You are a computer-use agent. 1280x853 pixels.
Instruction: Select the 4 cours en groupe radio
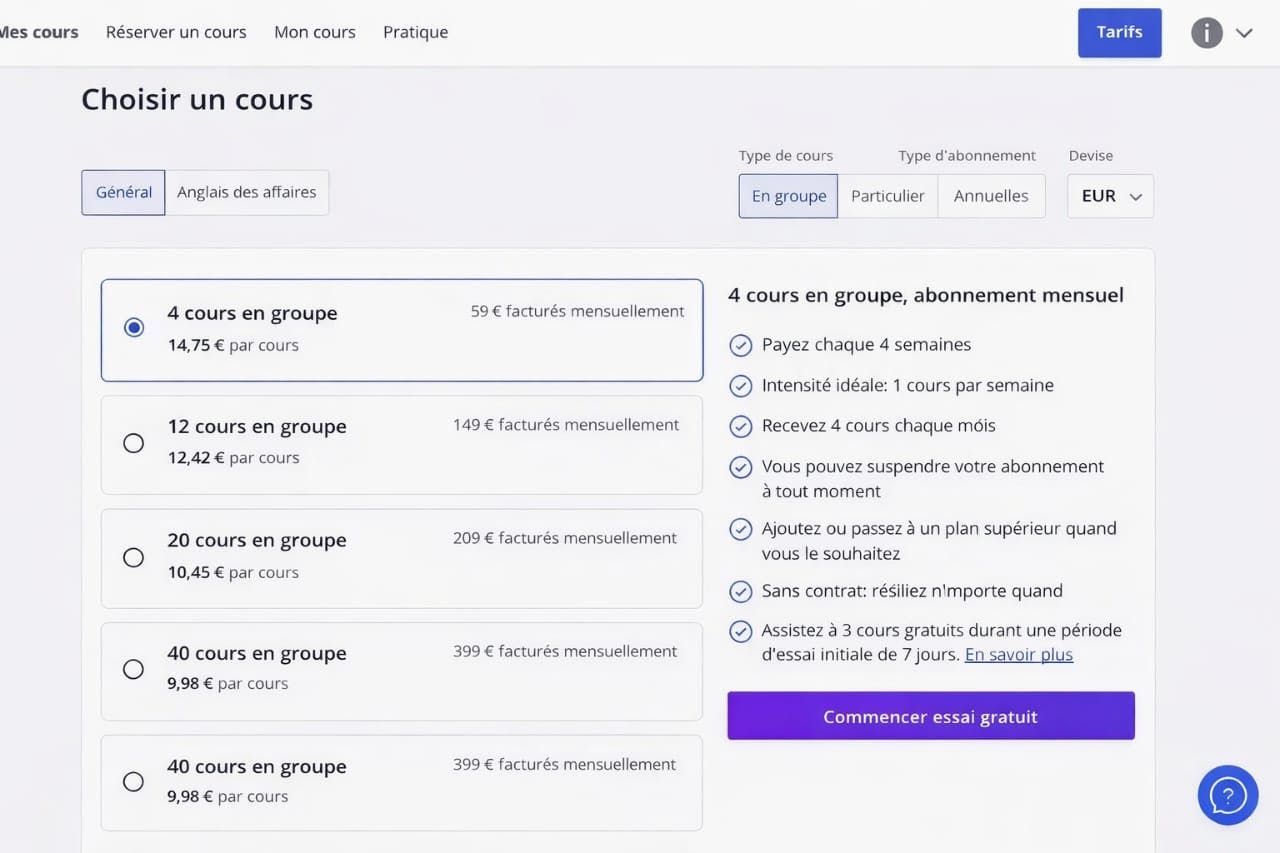point(133,328)
